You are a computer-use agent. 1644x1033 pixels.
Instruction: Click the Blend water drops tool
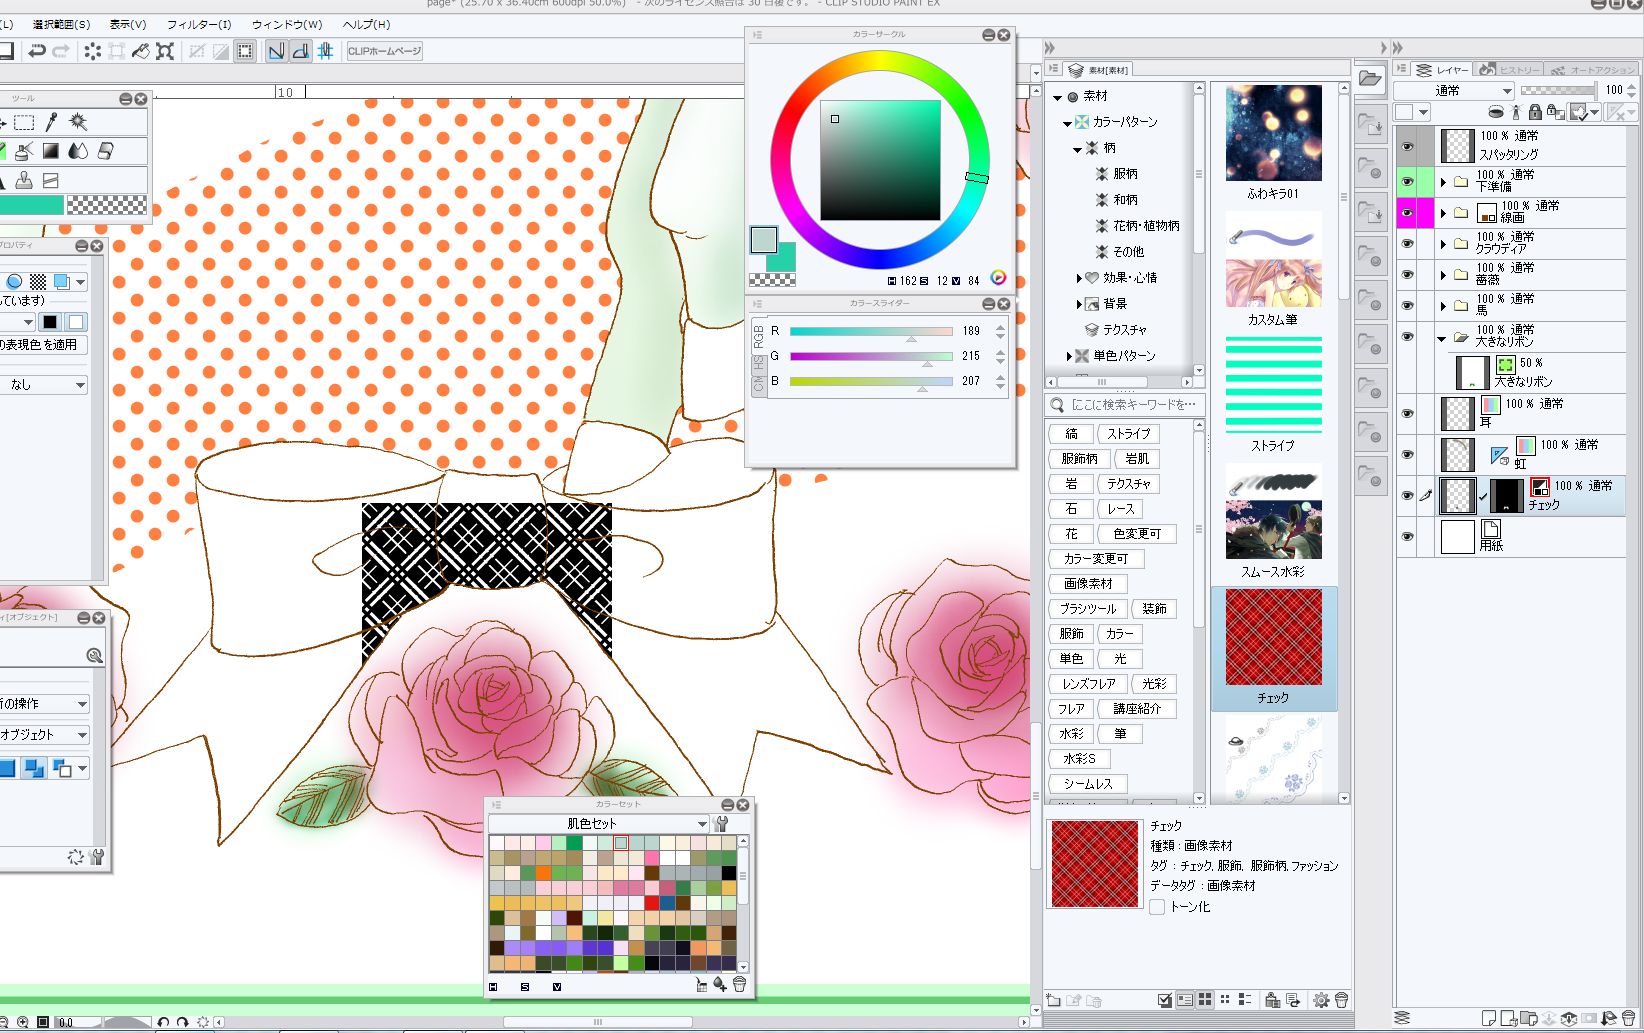coord(78,151)
